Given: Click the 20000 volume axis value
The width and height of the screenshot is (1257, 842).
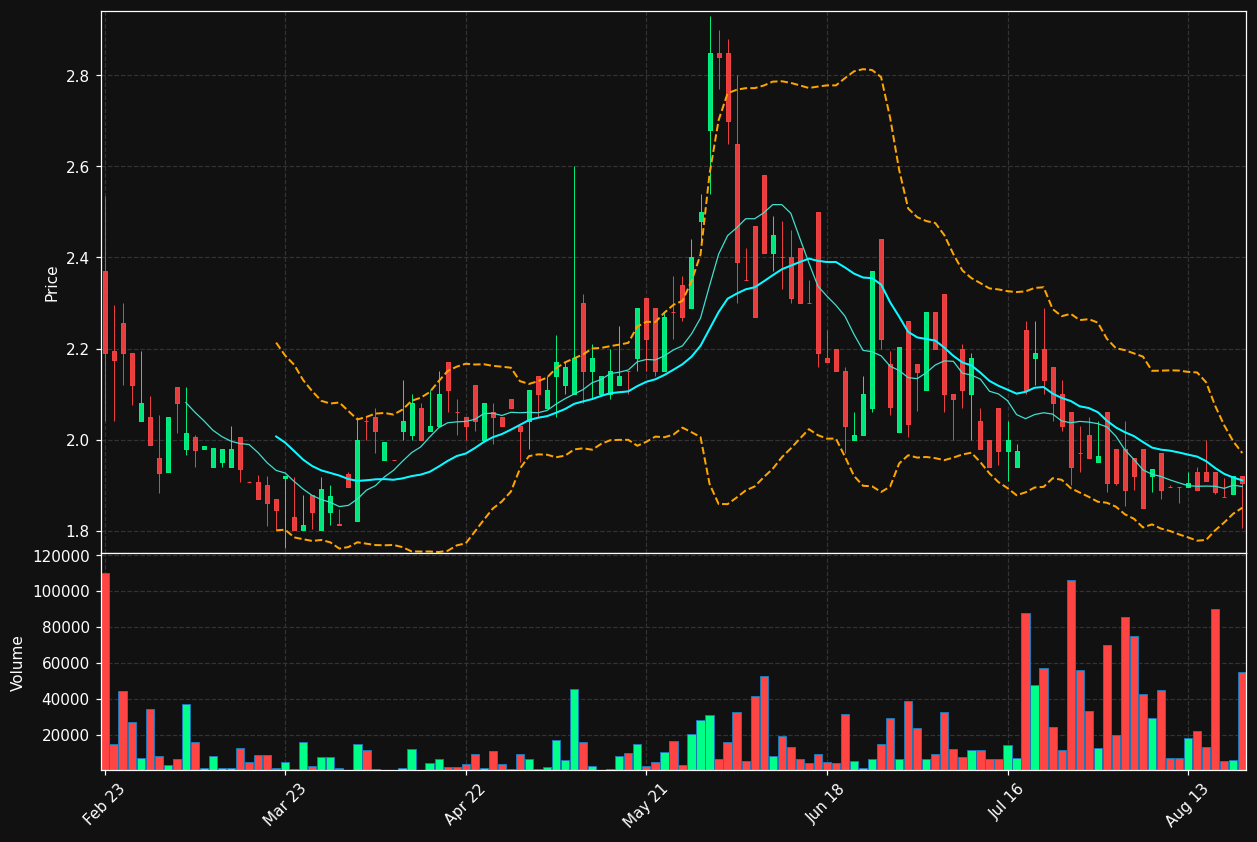Looking at the screenshot, I should [66, 736].
